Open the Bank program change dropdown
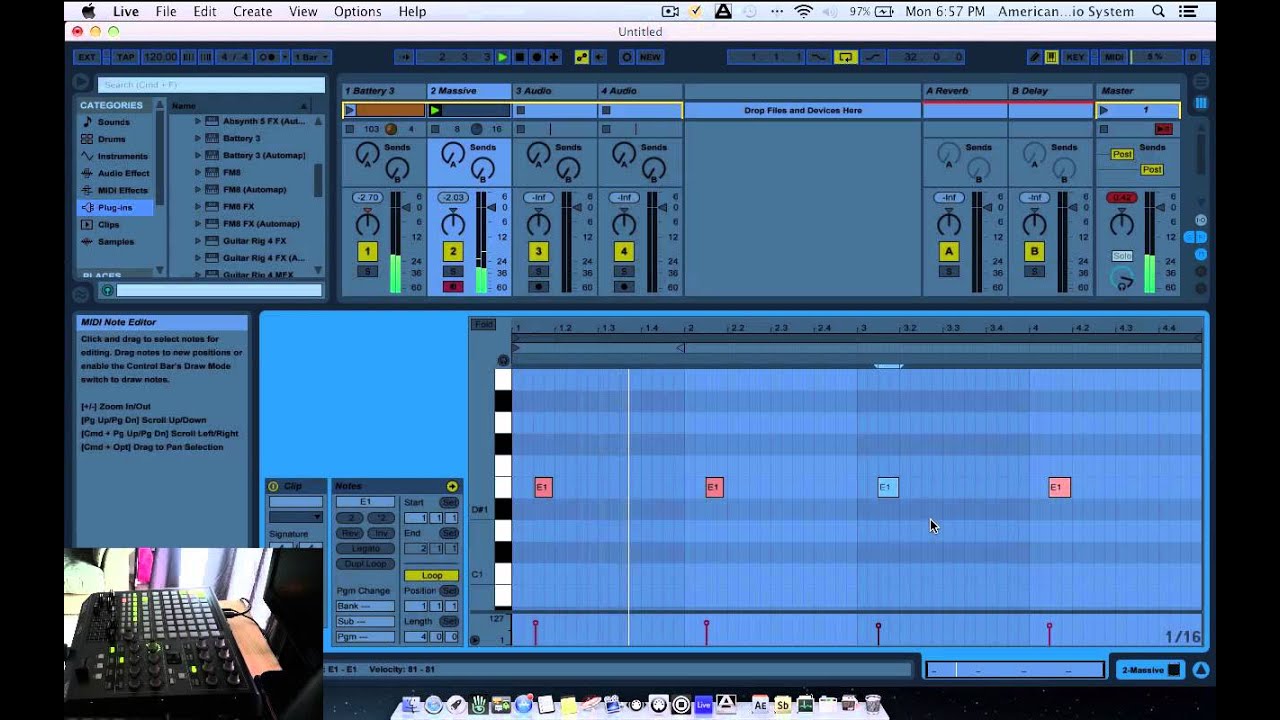Image resolution: width=1280 pixels, height=720 pixels. [x=365, y=606]
